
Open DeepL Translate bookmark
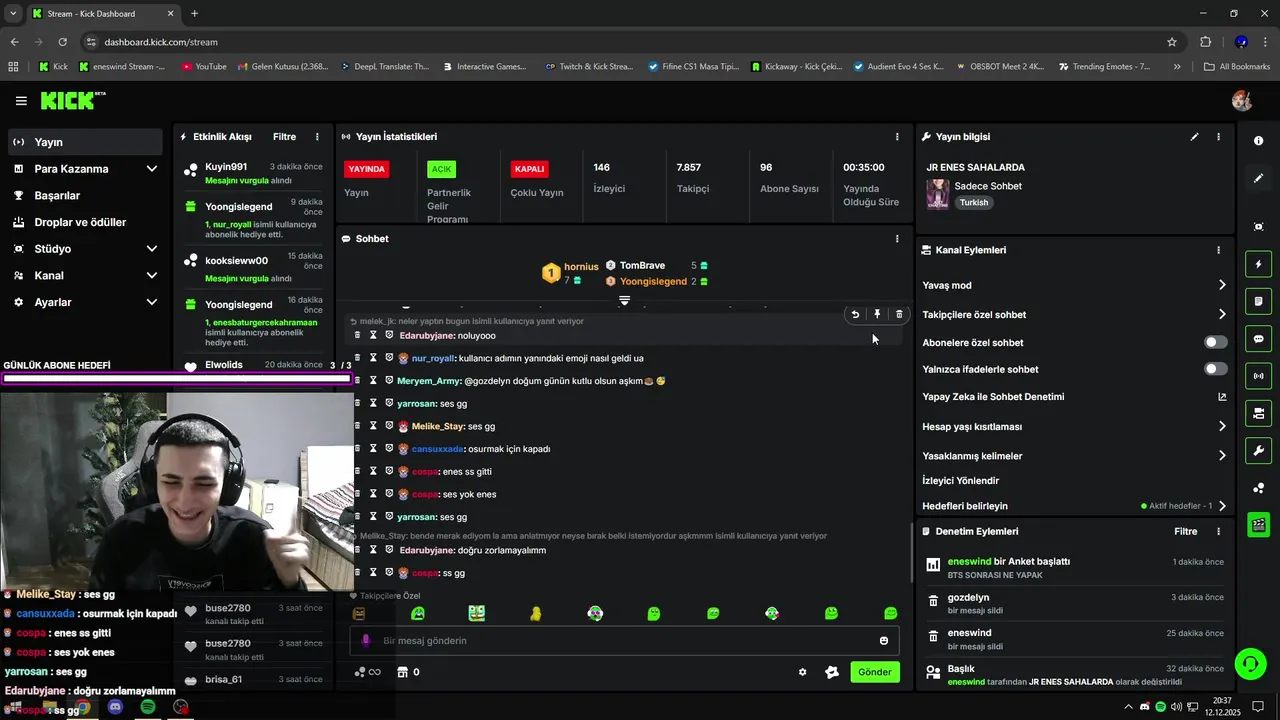(385, 67)
